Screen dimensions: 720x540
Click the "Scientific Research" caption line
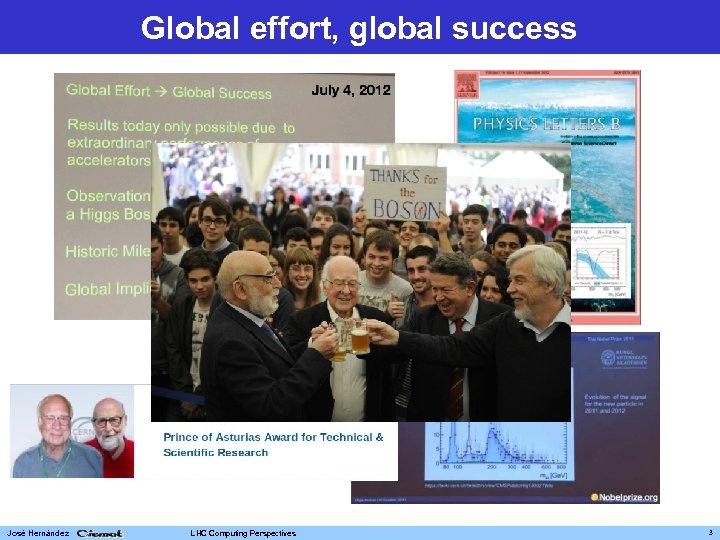click(216, 453)
